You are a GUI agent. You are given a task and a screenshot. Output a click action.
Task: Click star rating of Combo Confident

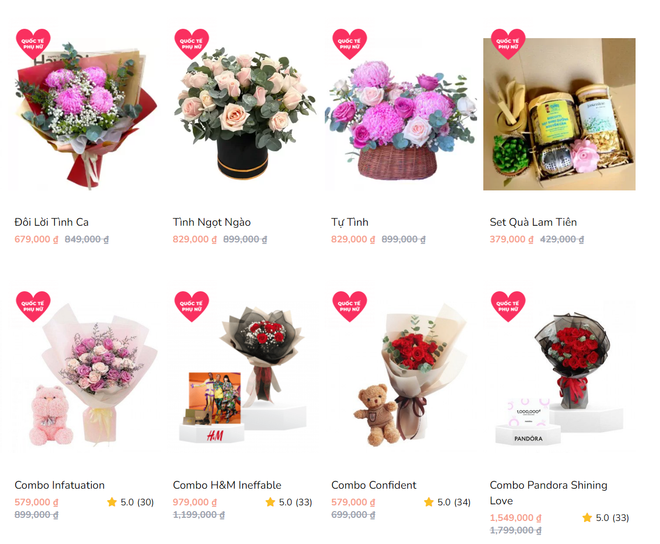(x=447, y=502)
